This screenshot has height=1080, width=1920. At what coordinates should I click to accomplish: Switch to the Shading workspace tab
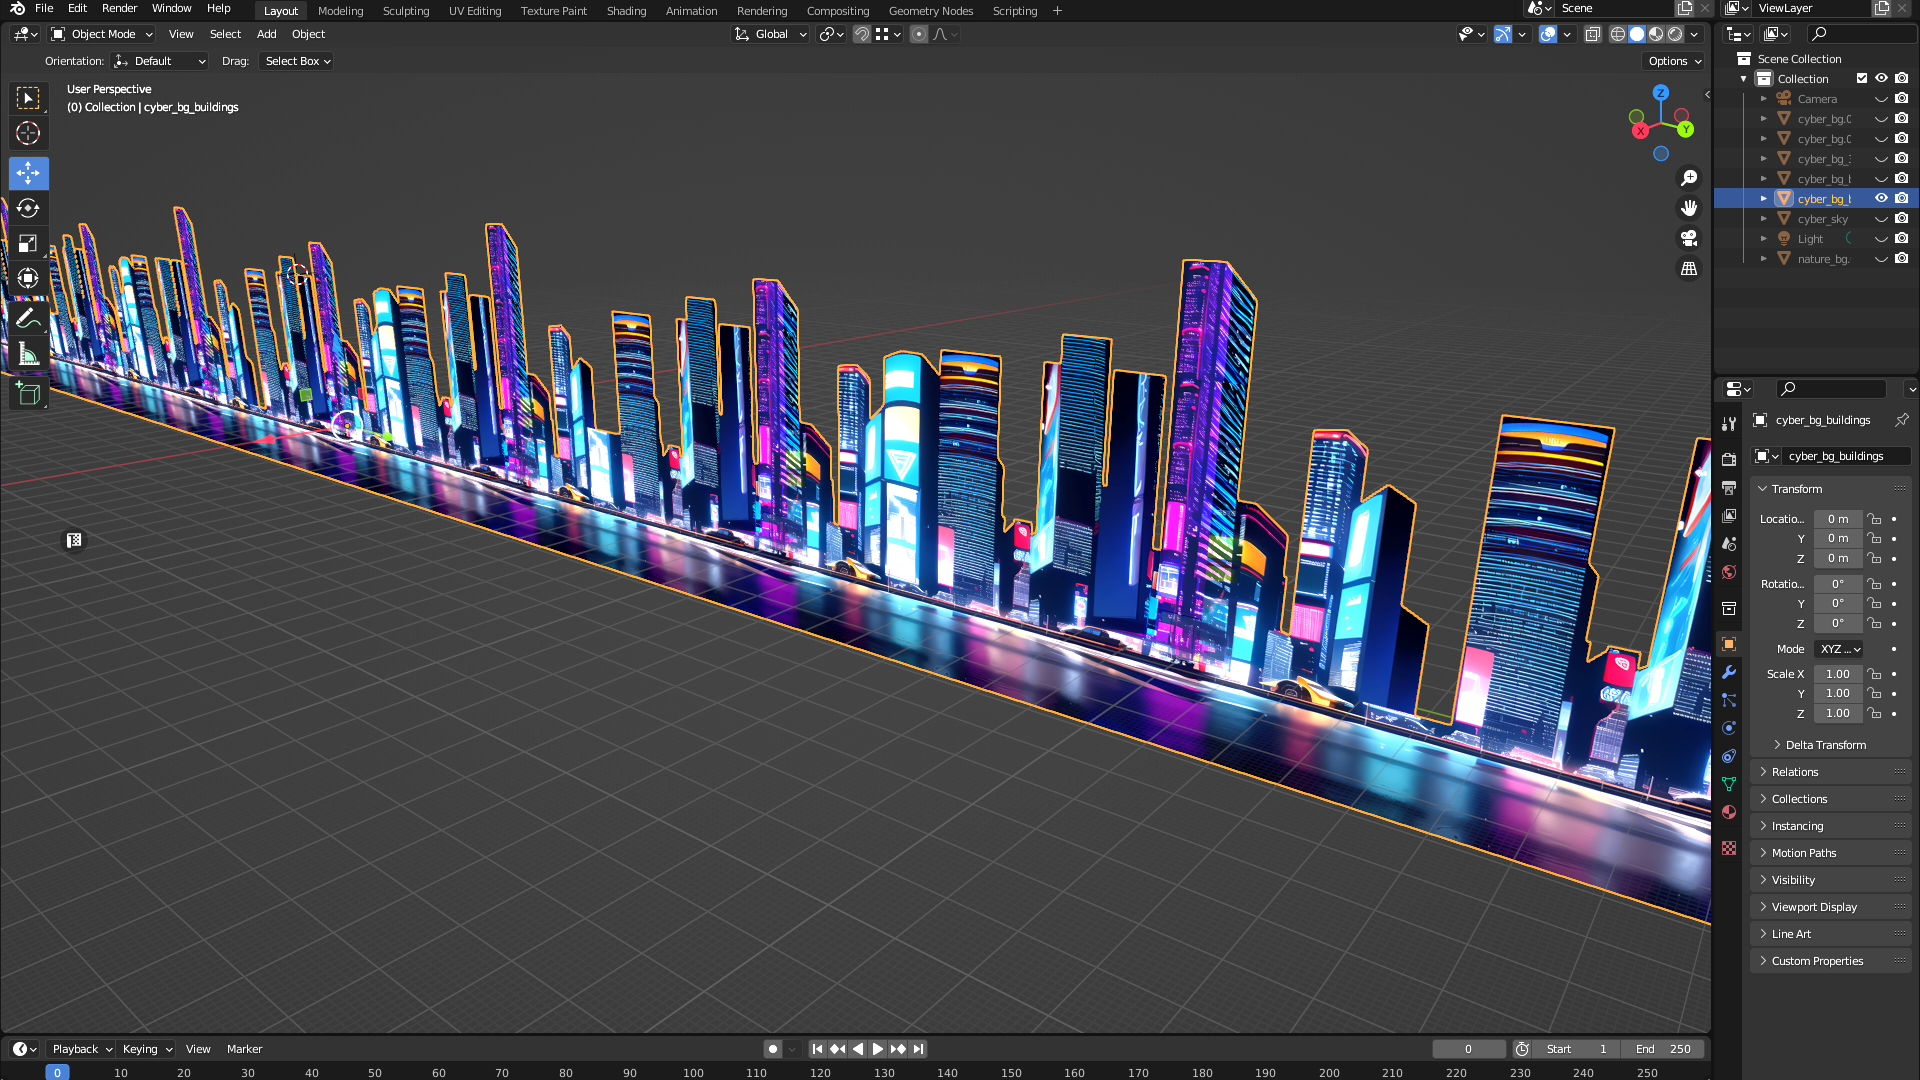[626, 11]
